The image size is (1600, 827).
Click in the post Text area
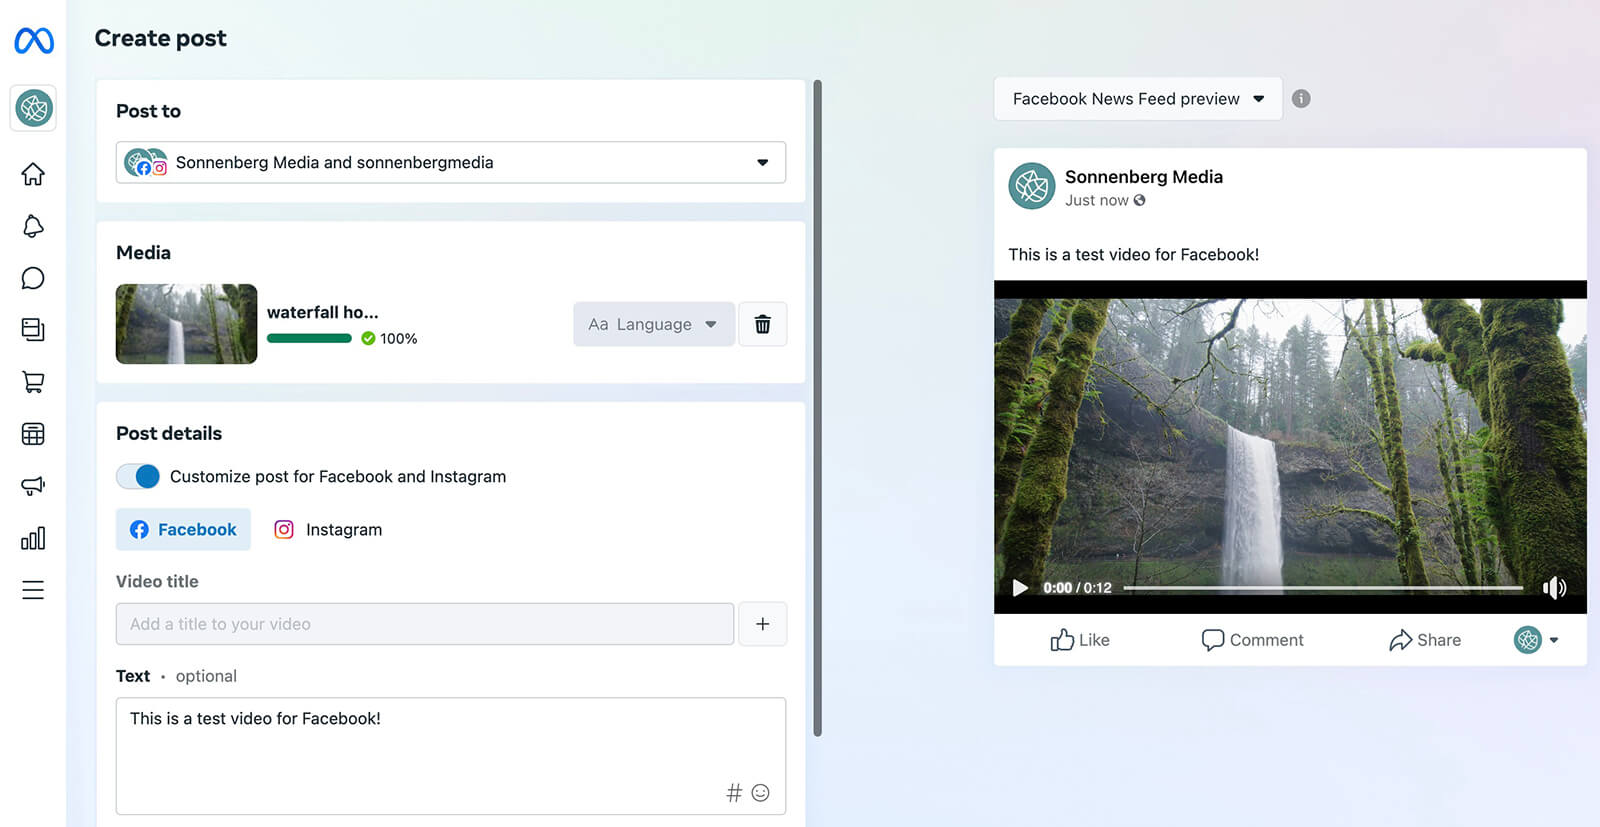click(x=451, y=756)
